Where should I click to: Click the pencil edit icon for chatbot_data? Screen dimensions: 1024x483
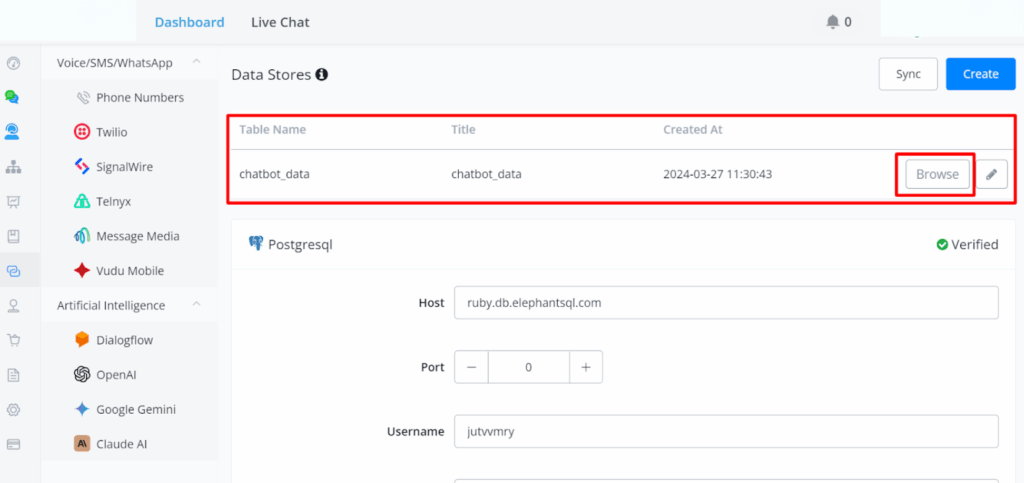(x=991, y=174)
